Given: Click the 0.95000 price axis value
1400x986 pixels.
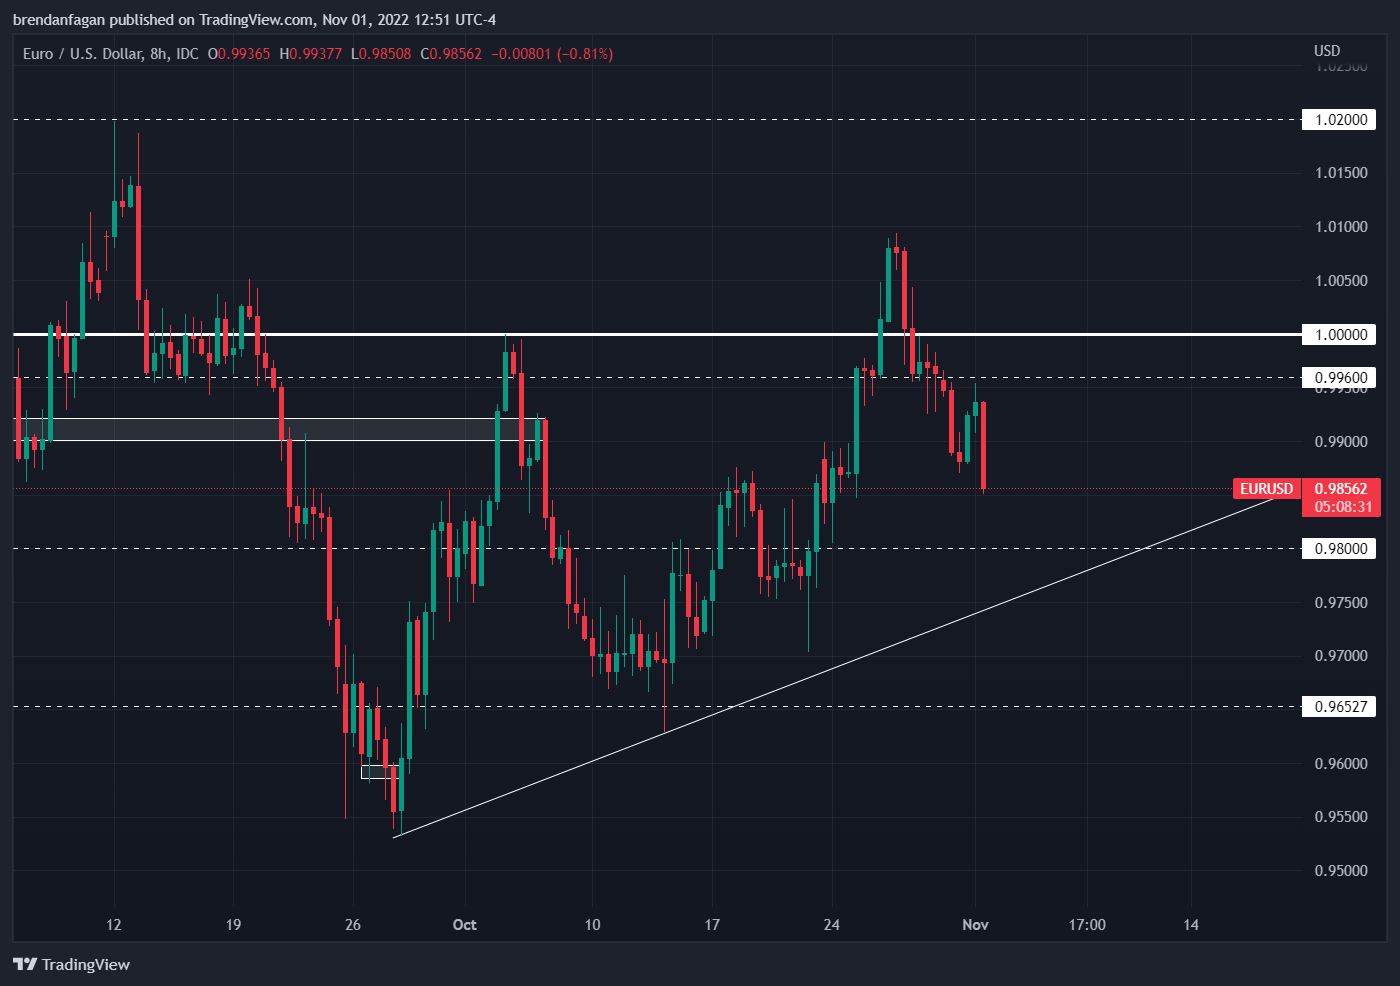Looking at the screenshot, I should point(1341,871).
